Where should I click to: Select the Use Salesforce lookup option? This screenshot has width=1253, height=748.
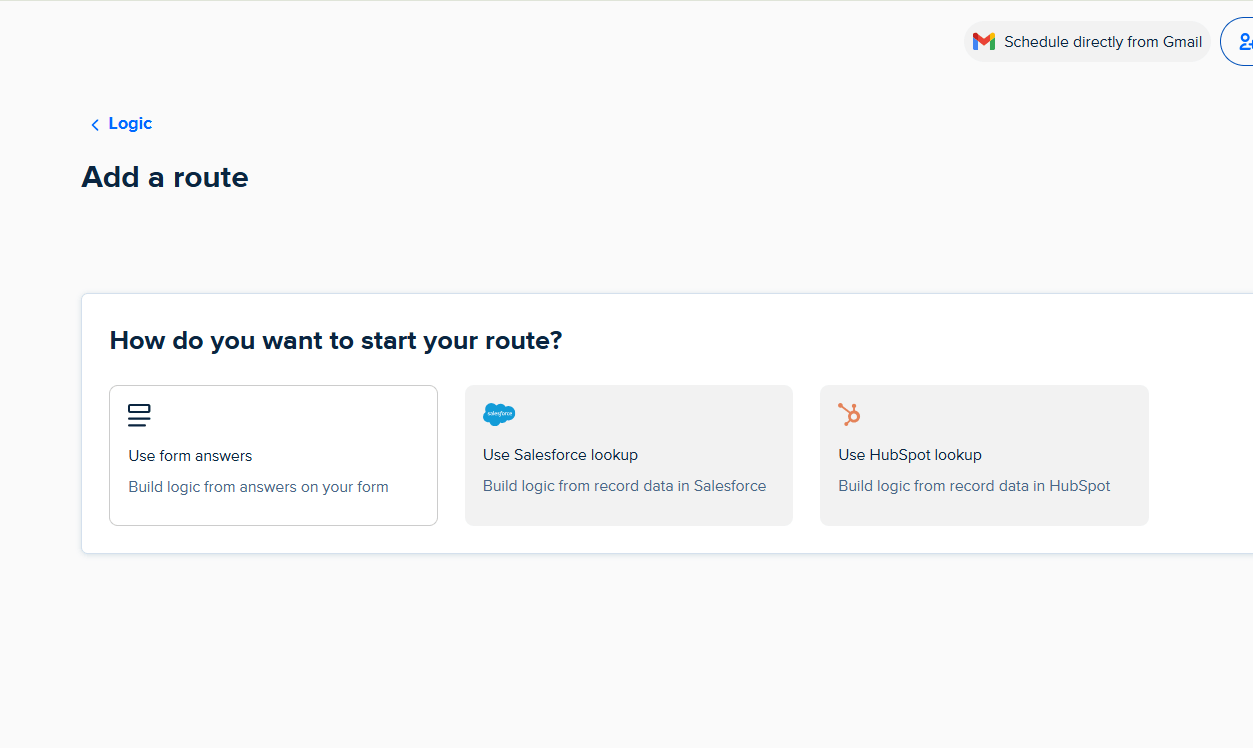(x=628, y=455)
